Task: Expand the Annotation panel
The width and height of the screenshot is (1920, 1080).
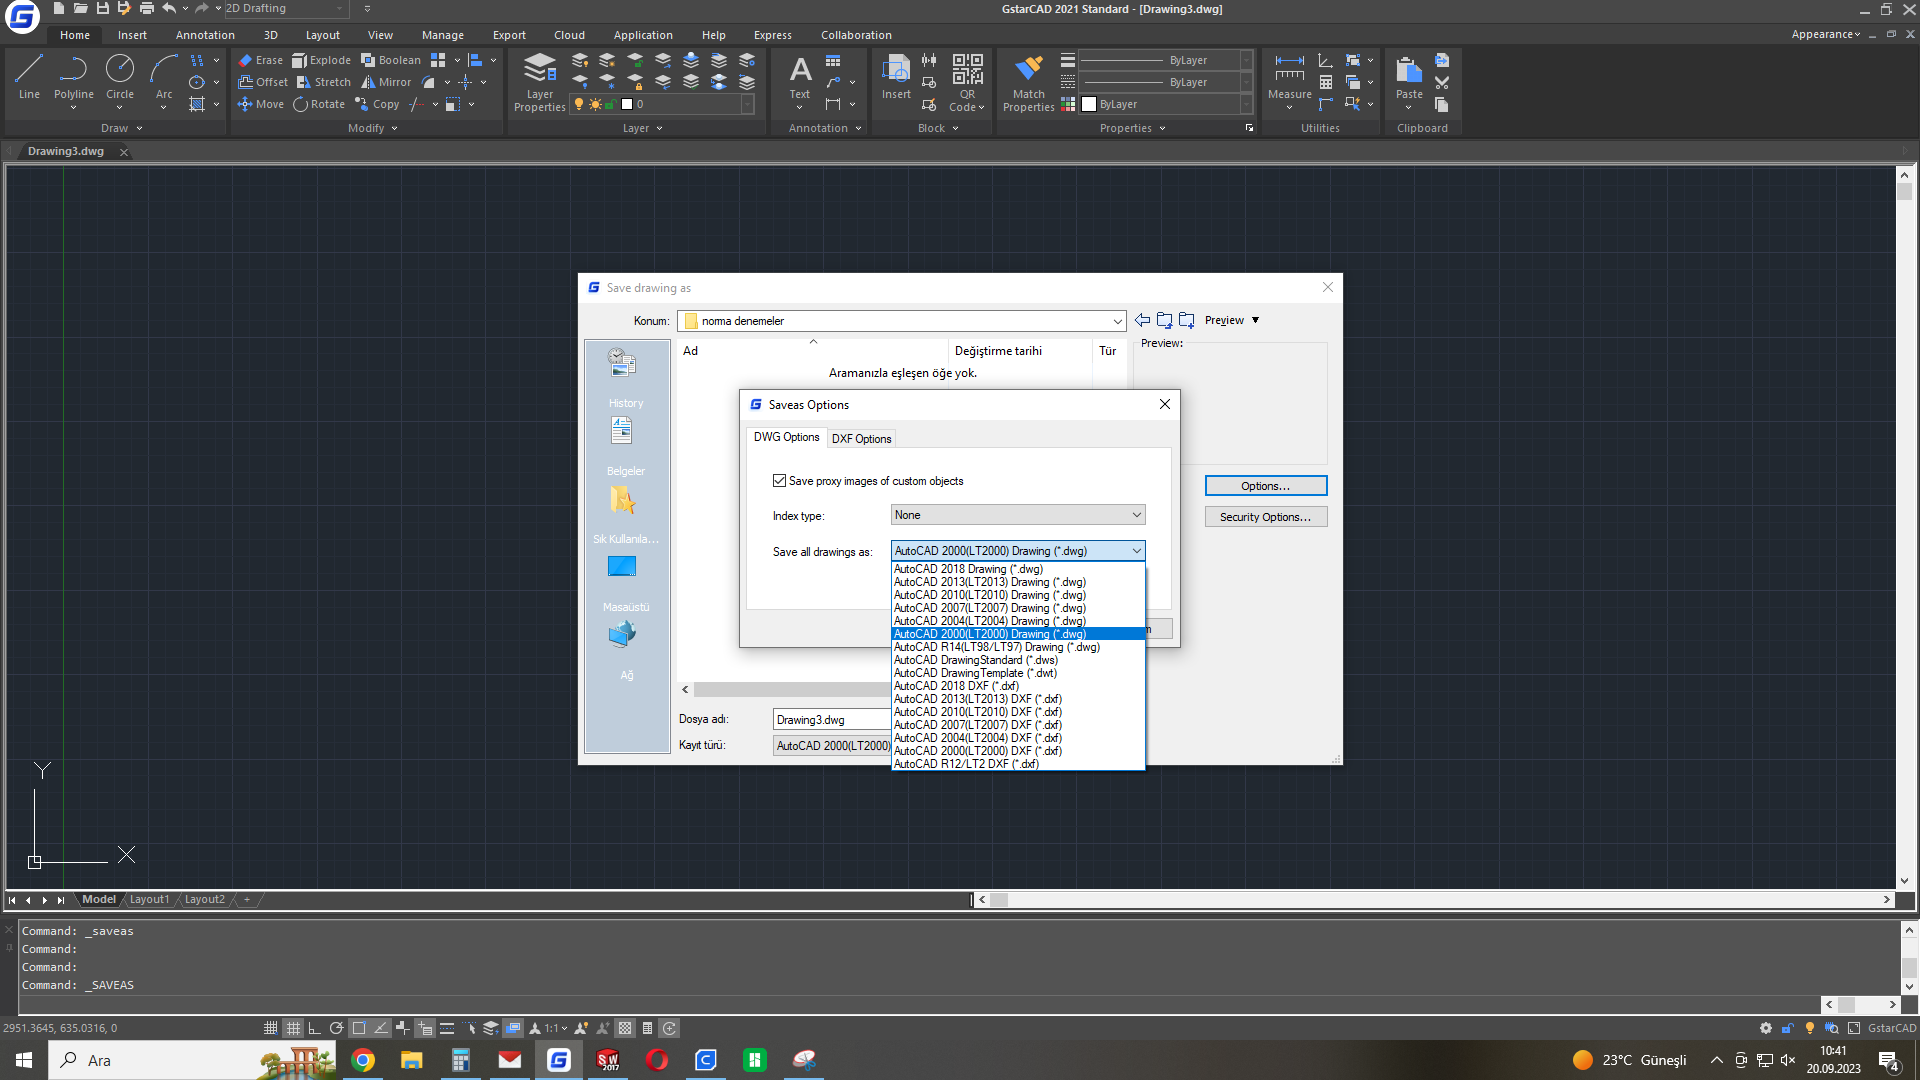Action: (825, 128)
